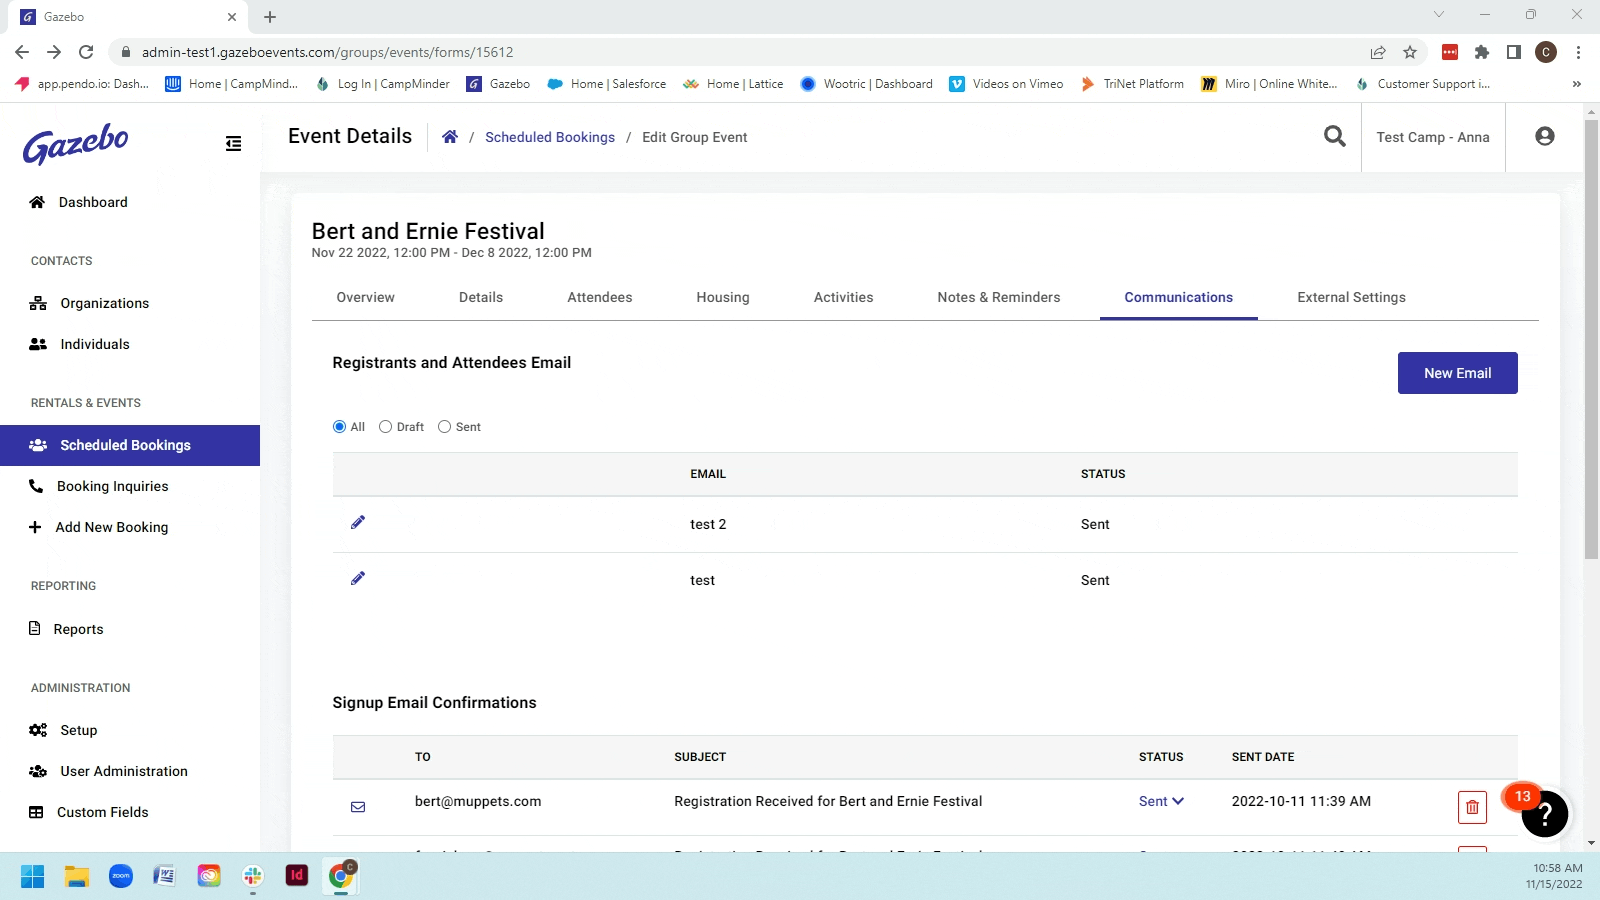Viewport: 1600px width, 900px height.
Task: Collapse sidebar using the menu toggle icon
Action: (233, 144)
